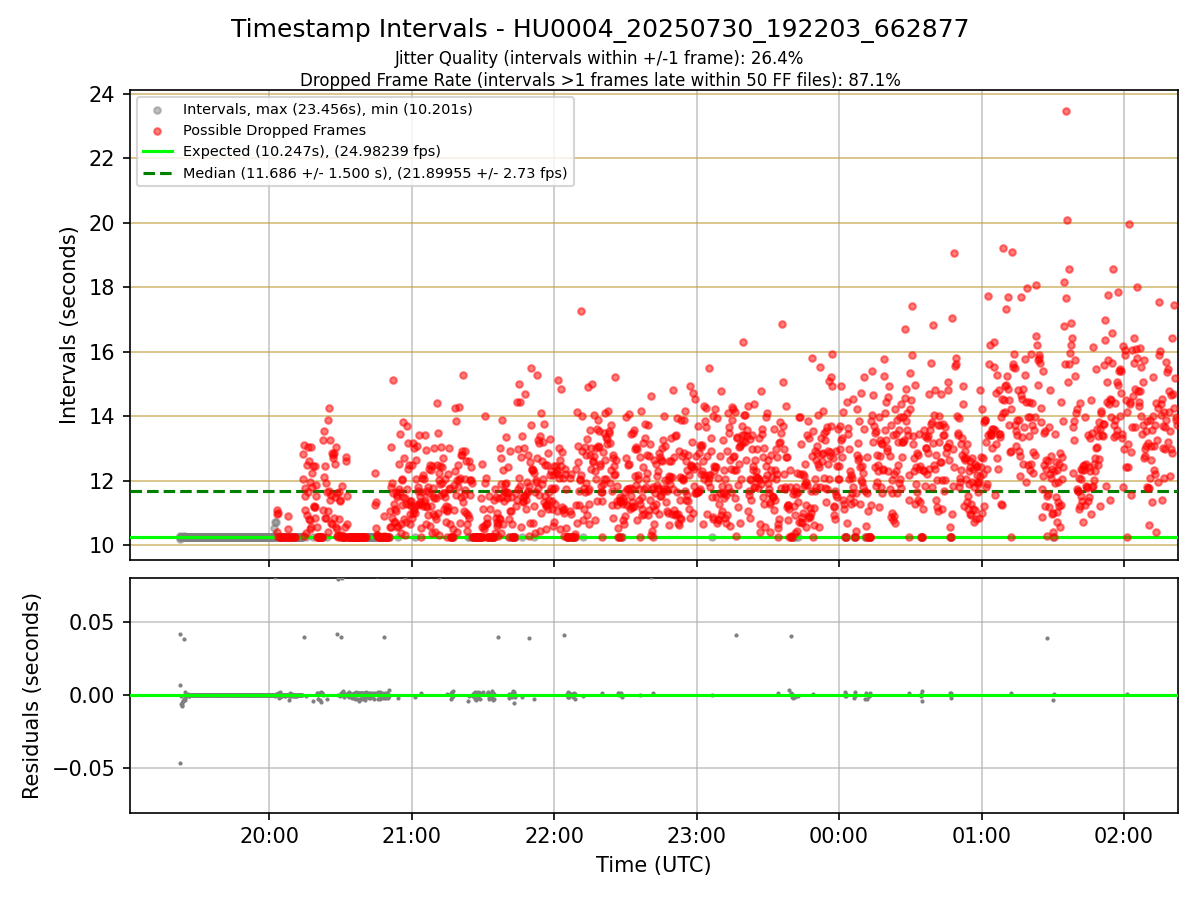Image resolution: width=1200 pixels, height=900 pixels.
Task: Click the '20' y-axis tick label on the intervals axis
Action: pos(101,223)
